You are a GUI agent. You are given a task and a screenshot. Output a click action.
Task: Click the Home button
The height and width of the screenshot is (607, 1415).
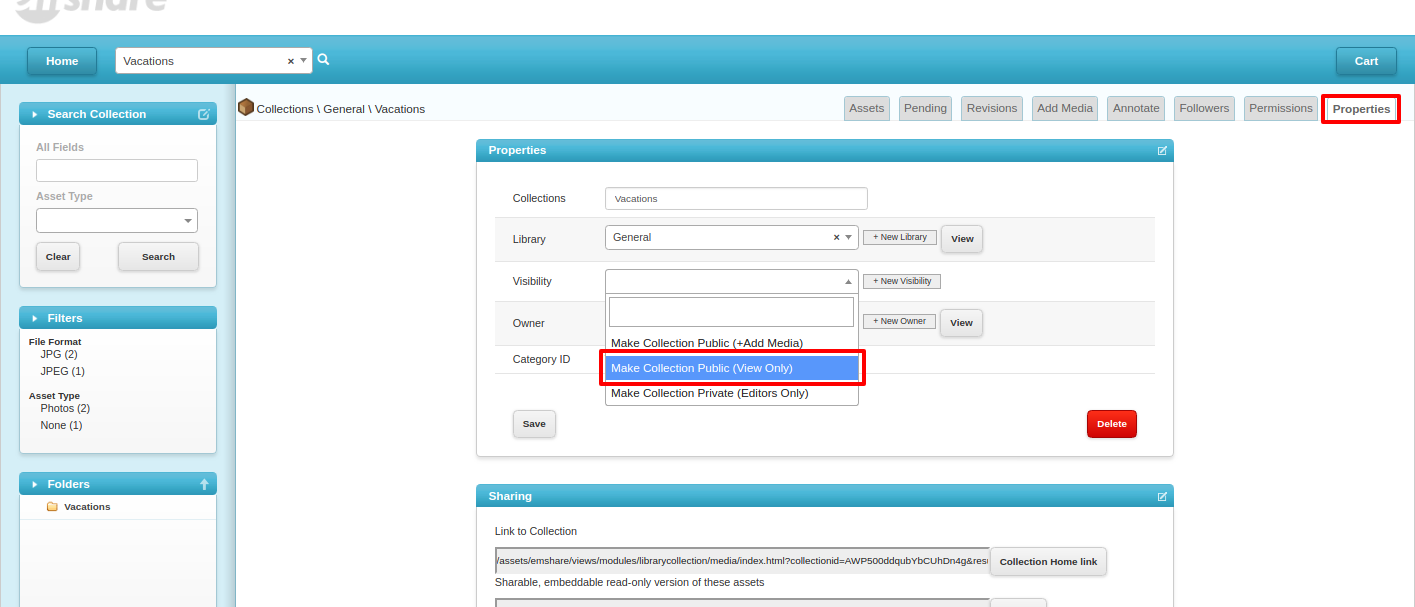point(62,61)
